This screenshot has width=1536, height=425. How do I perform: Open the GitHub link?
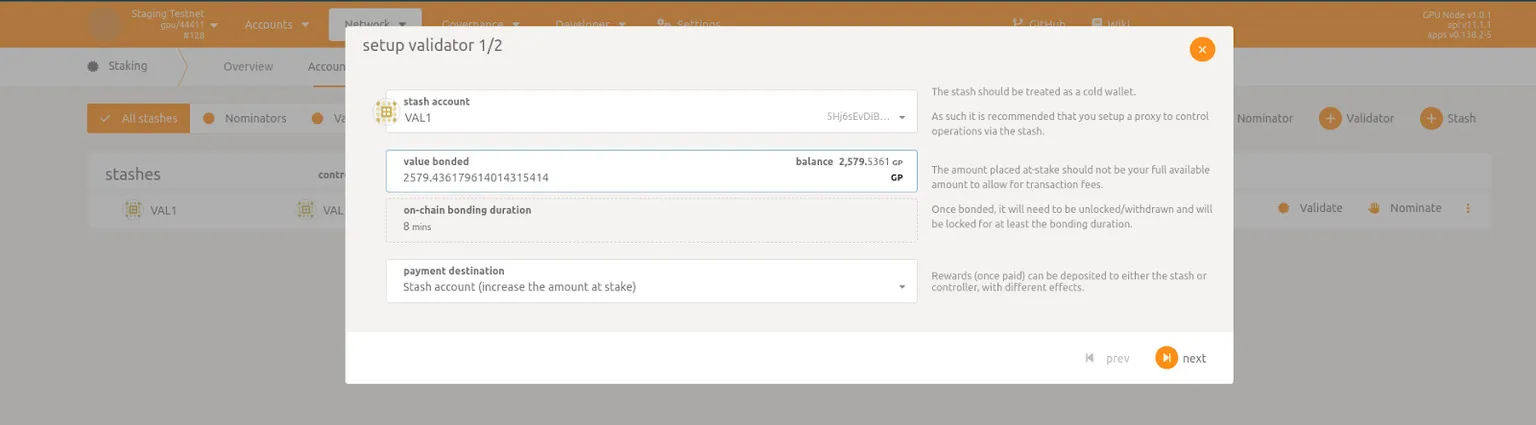click(x=1039, y=24)
